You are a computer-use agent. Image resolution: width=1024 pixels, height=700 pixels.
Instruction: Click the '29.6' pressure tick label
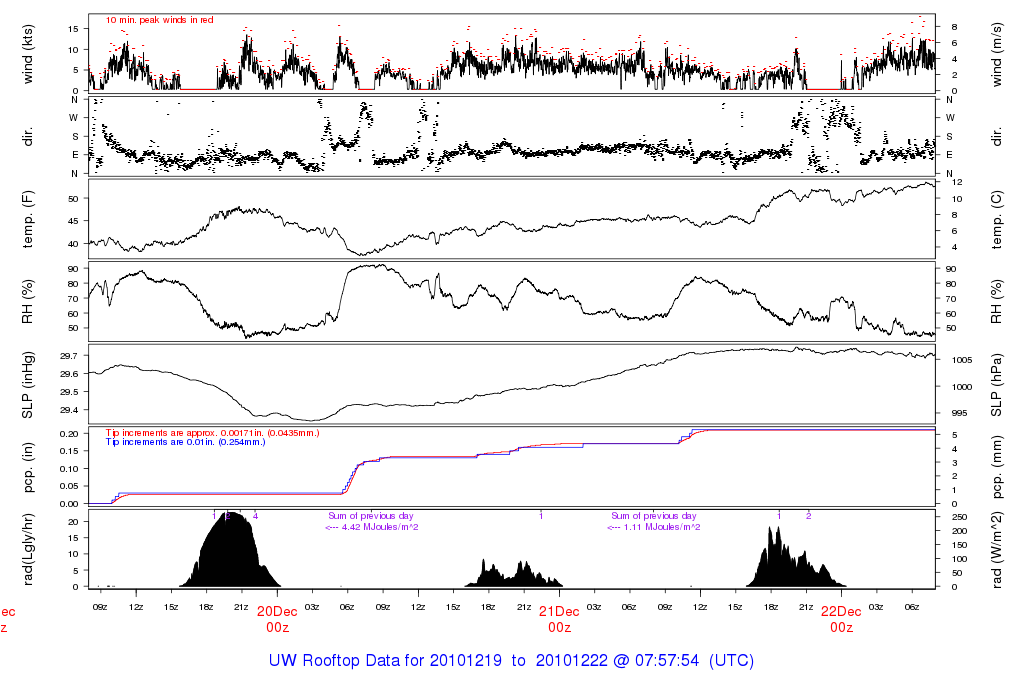69,374
